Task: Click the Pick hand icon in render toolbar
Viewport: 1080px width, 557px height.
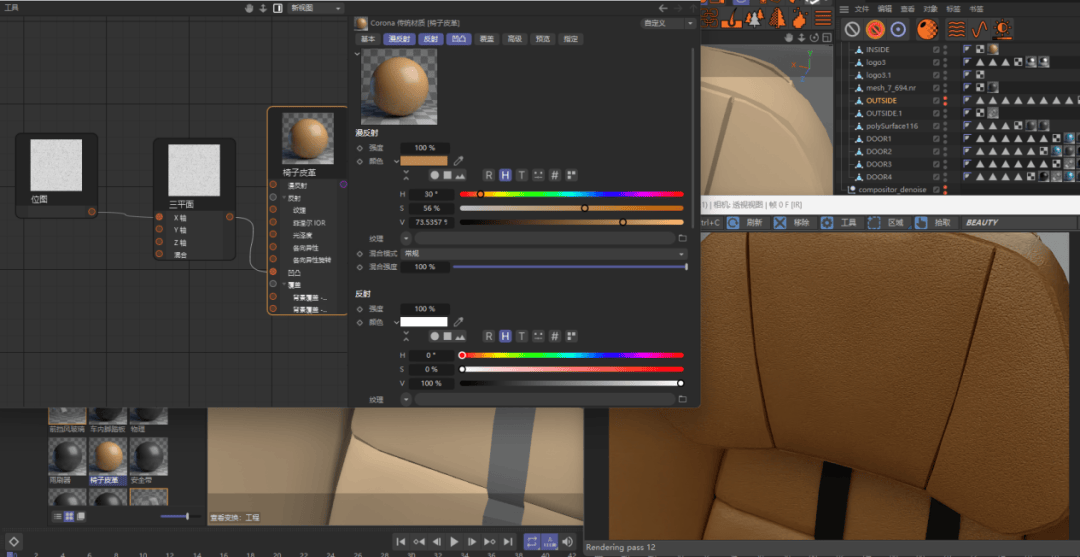Action: tap(921, 223)
